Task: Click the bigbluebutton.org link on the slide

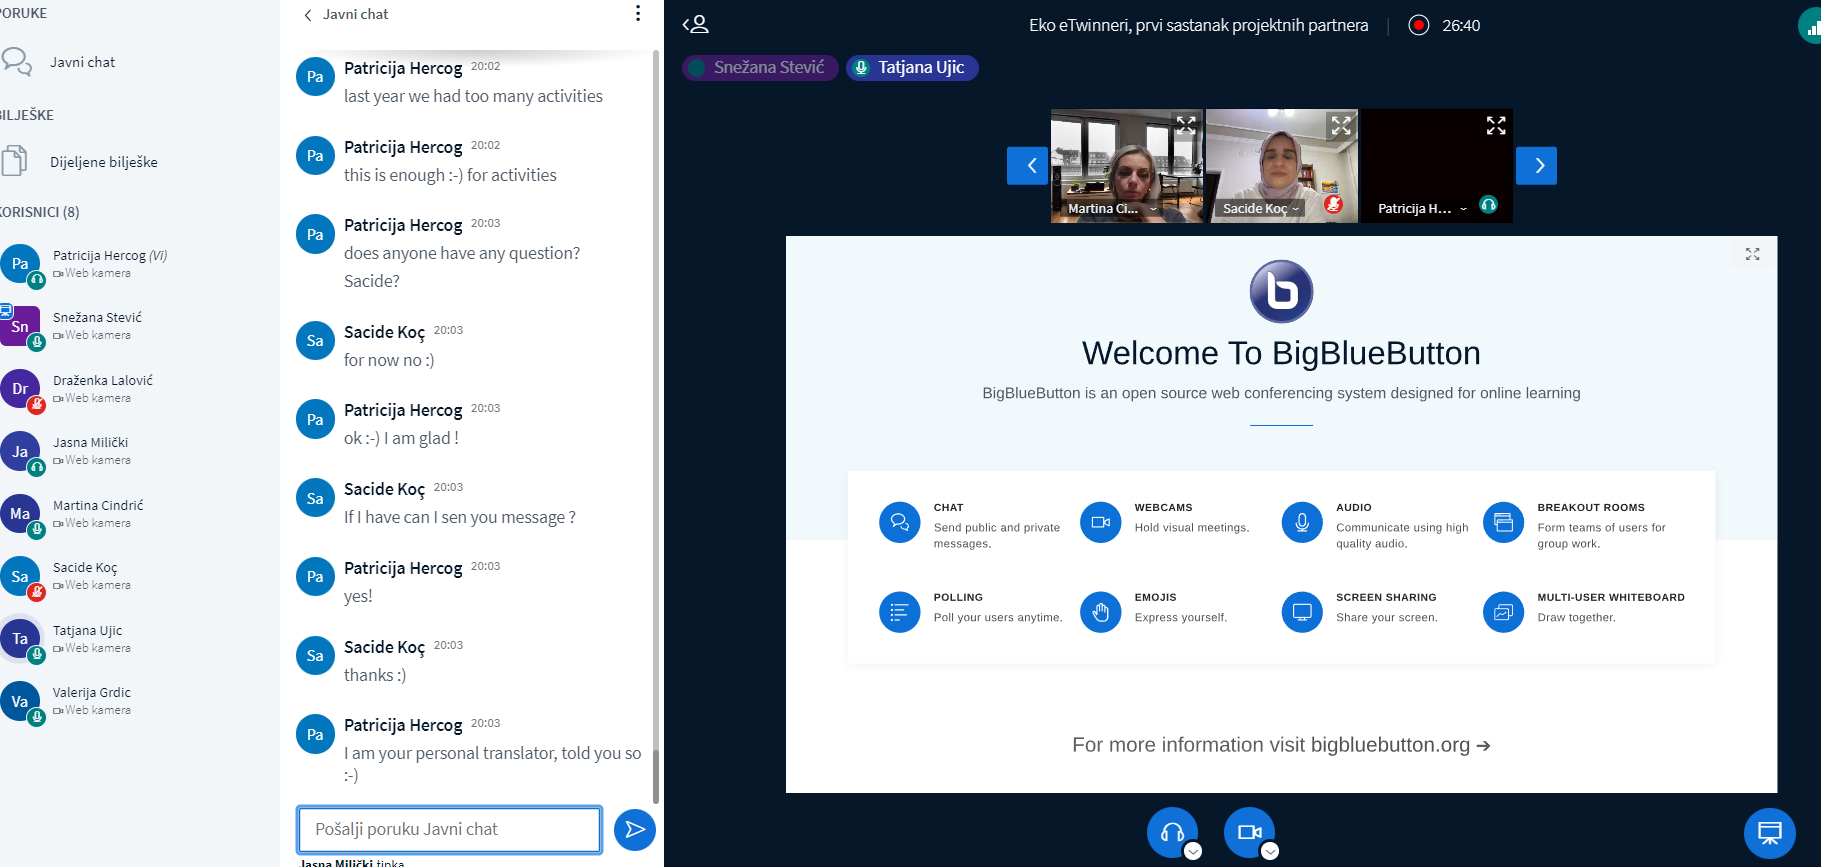Action: pos(1400,745)
